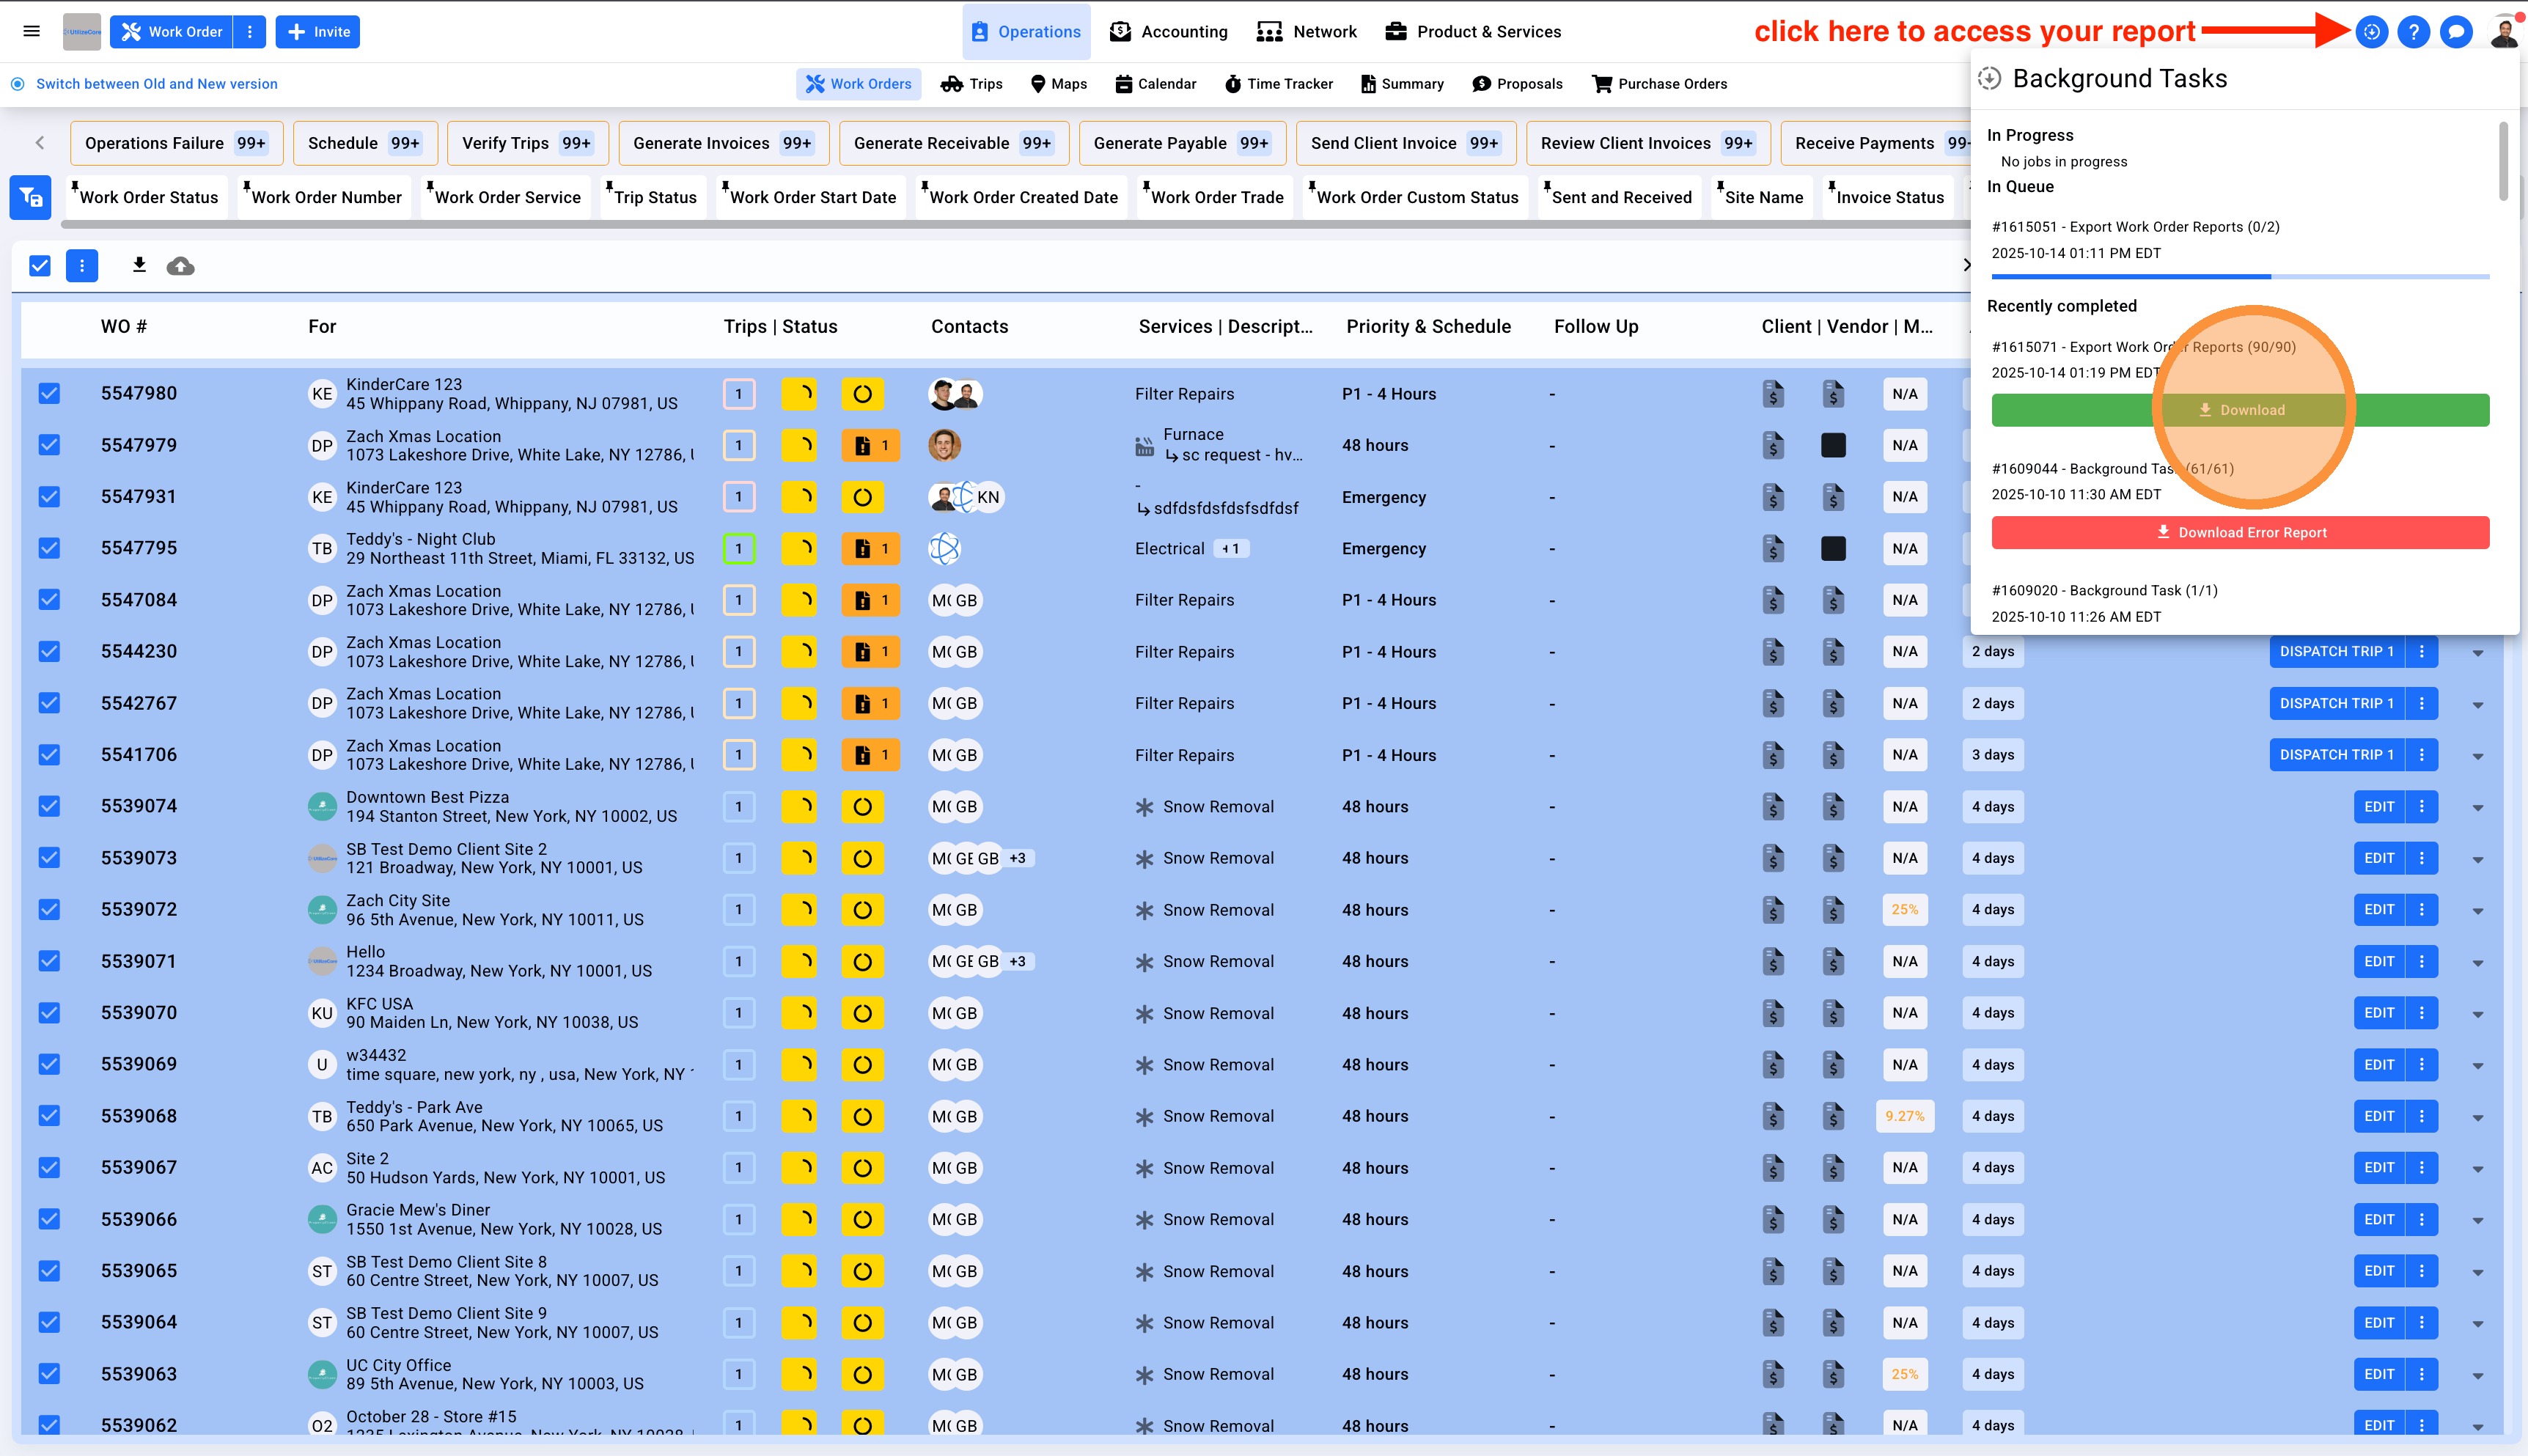
Task: Open the Work Order button's three-dot dropdown
Action: coord(250,32)
